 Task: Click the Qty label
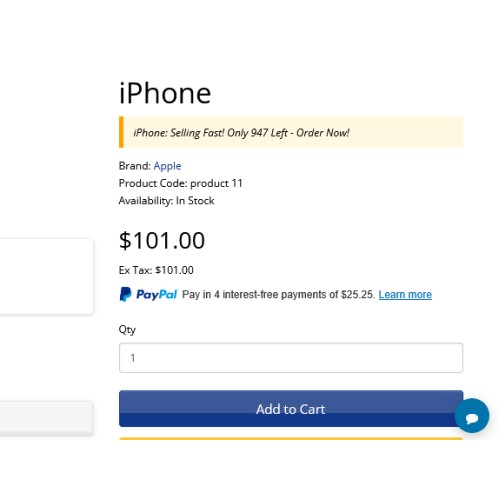pyautogui.click(x=127, y=330)
